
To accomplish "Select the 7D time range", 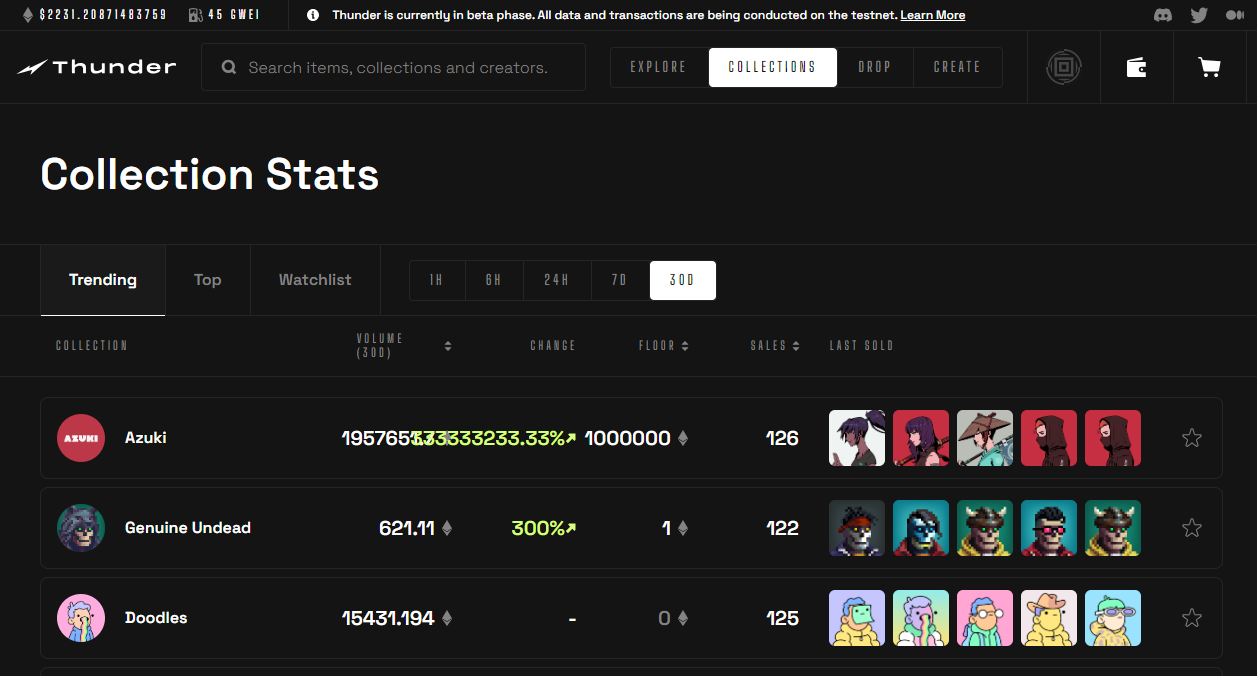I will 620,280.
